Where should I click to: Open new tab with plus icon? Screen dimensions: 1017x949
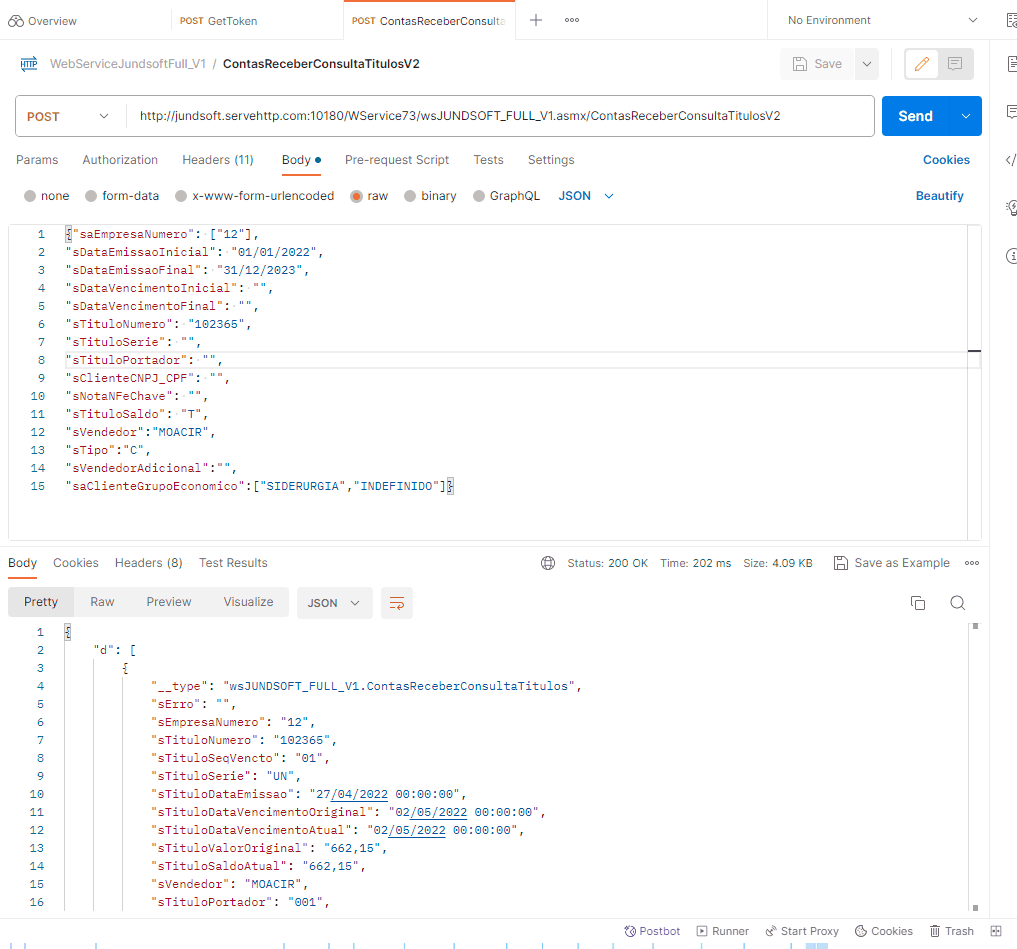click(536, 20)
